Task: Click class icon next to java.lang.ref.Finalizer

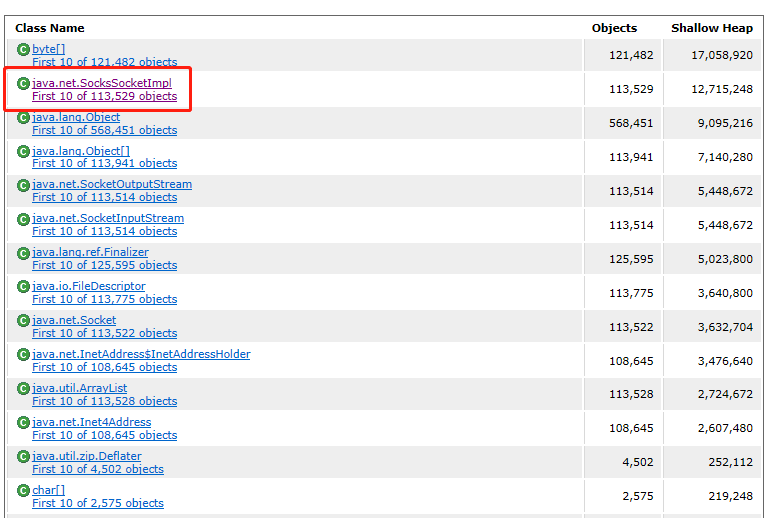Action: (23, 253)
